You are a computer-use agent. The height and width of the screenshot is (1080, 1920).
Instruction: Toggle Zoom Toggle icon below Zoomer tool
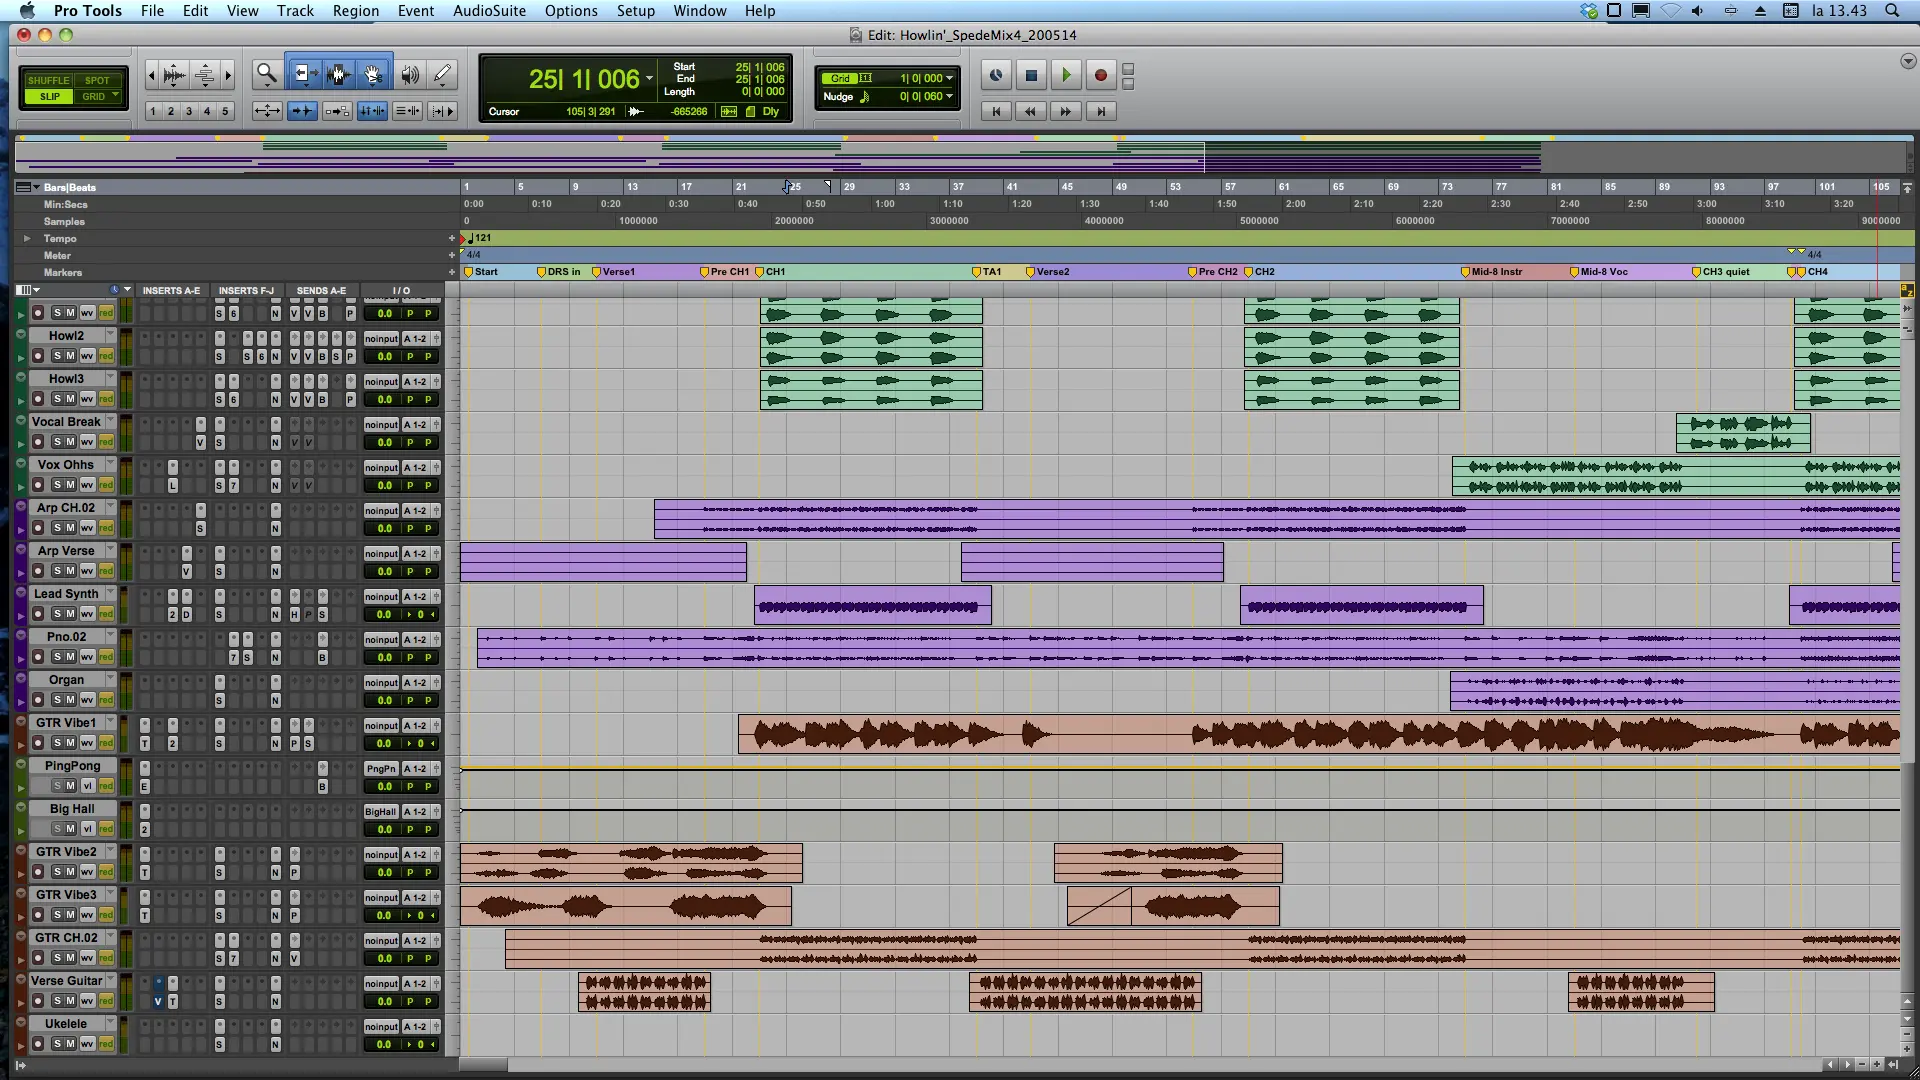click(x=266, y=111)
